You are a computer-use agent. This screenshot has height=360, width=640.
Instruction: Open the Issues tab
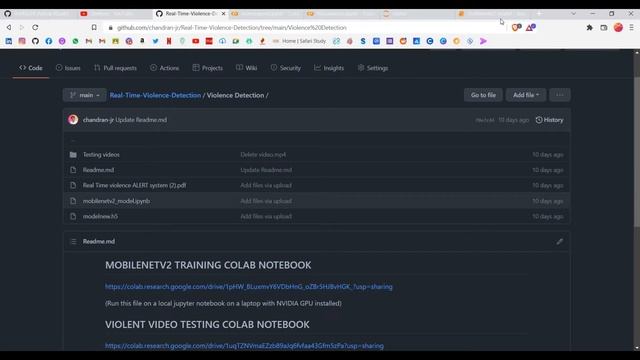tap(68, 68)
